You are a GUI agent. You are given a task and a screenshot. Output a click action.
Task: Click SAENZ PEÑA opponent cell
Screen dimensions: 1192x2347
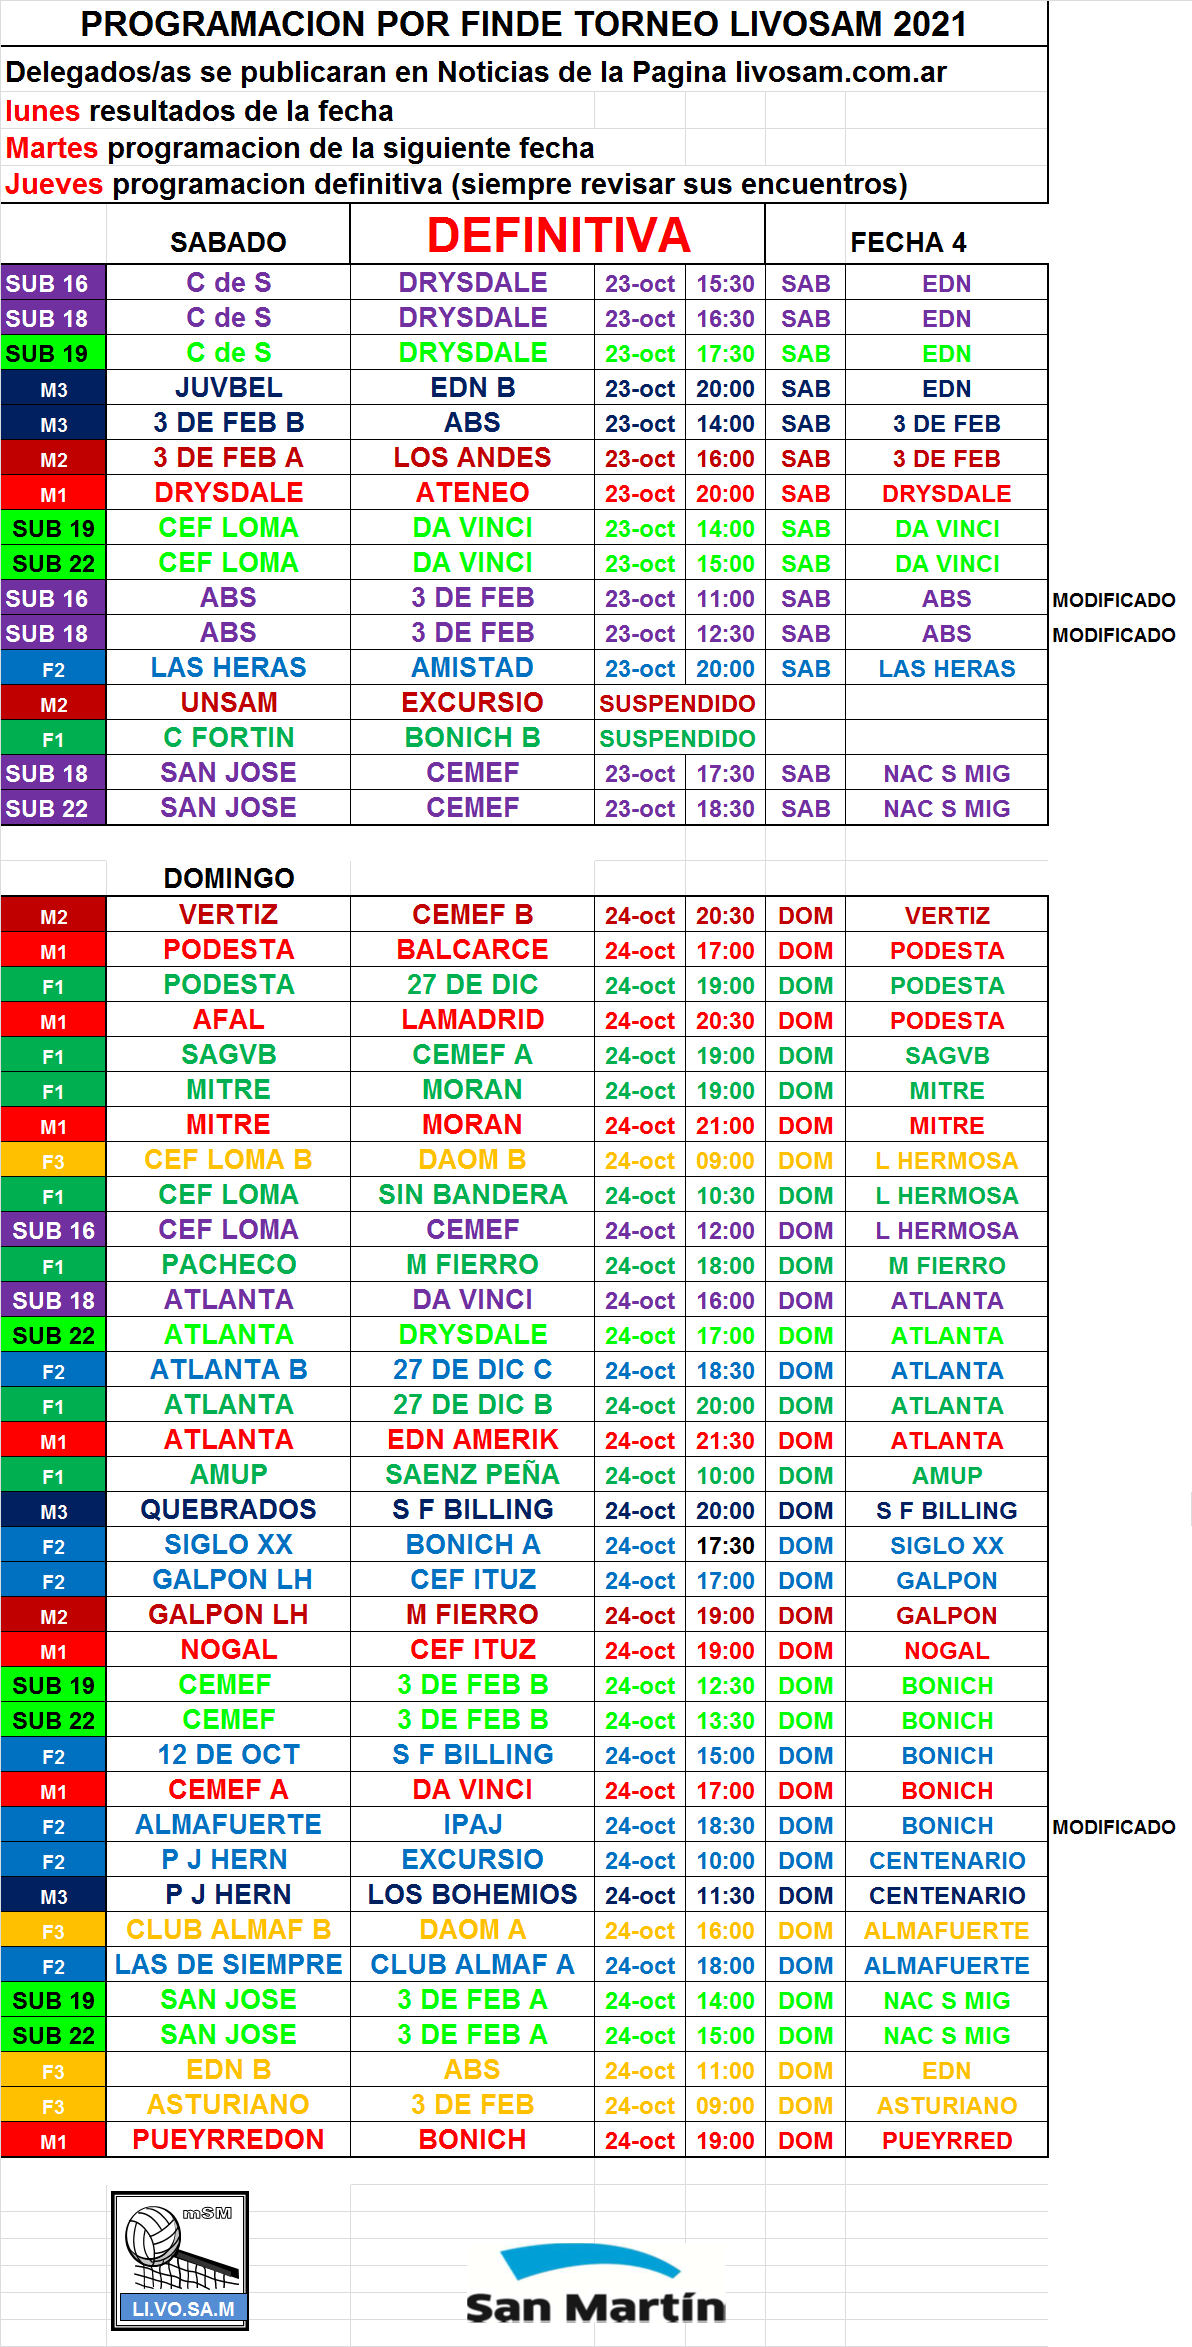[472, 1475]
